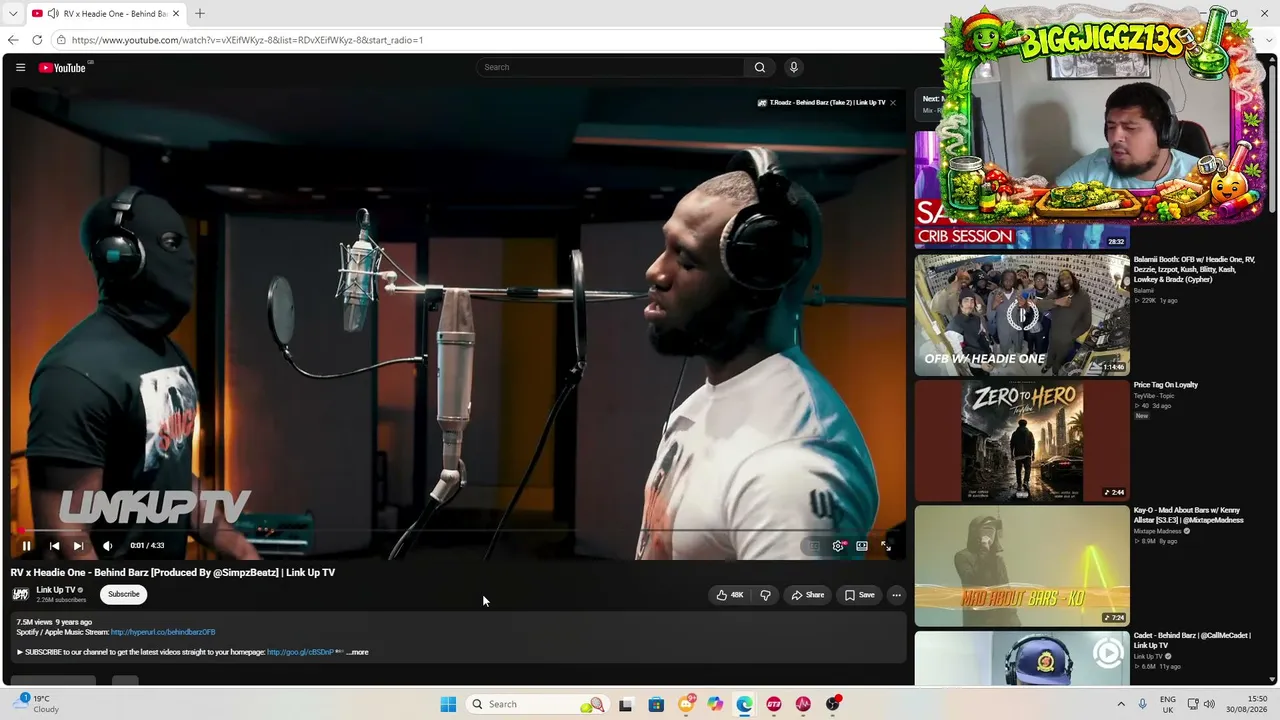The height and width of the screenshot is (720, 1280).
Task: Open Microsoft Edge from the taskbar
Action: [x=745, y=704]
